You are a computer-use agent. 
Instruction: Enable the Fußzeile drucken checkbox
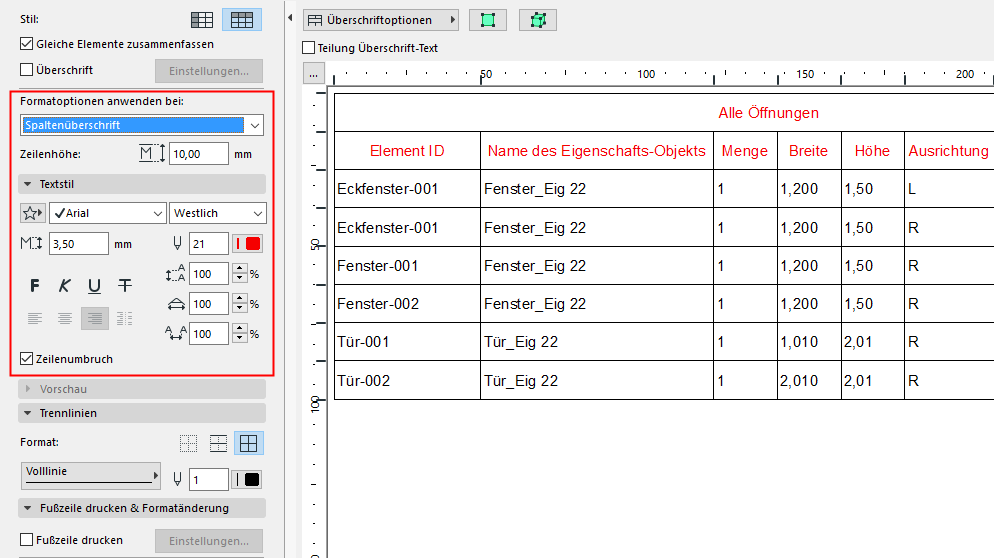pos(27,540)
